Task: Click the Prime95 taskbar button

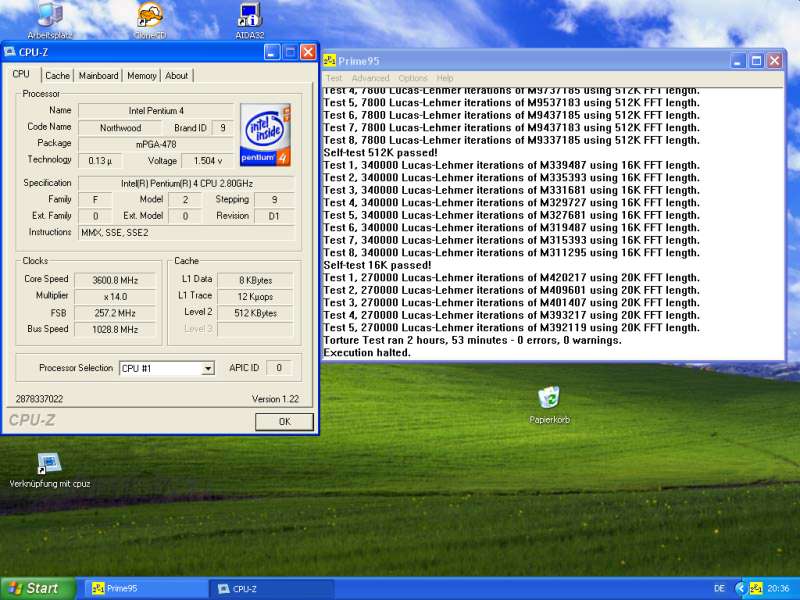Action: pyautogui.click(x=145, y=588)
